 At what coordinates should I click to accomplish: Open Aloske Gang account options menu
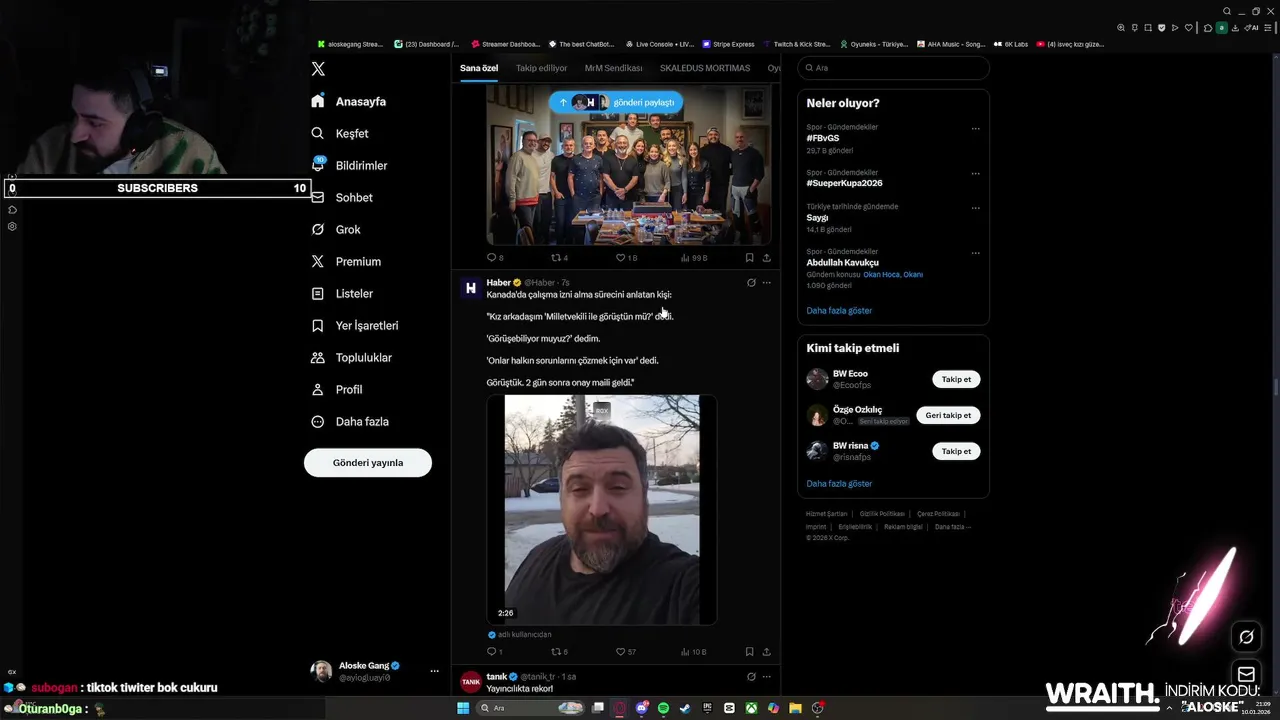434,671
